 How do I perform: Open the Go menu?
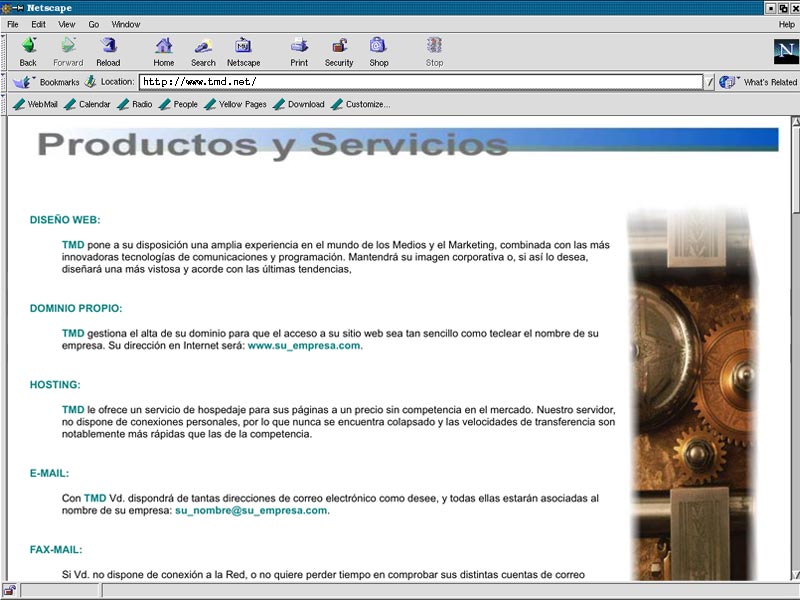[94, 24]
